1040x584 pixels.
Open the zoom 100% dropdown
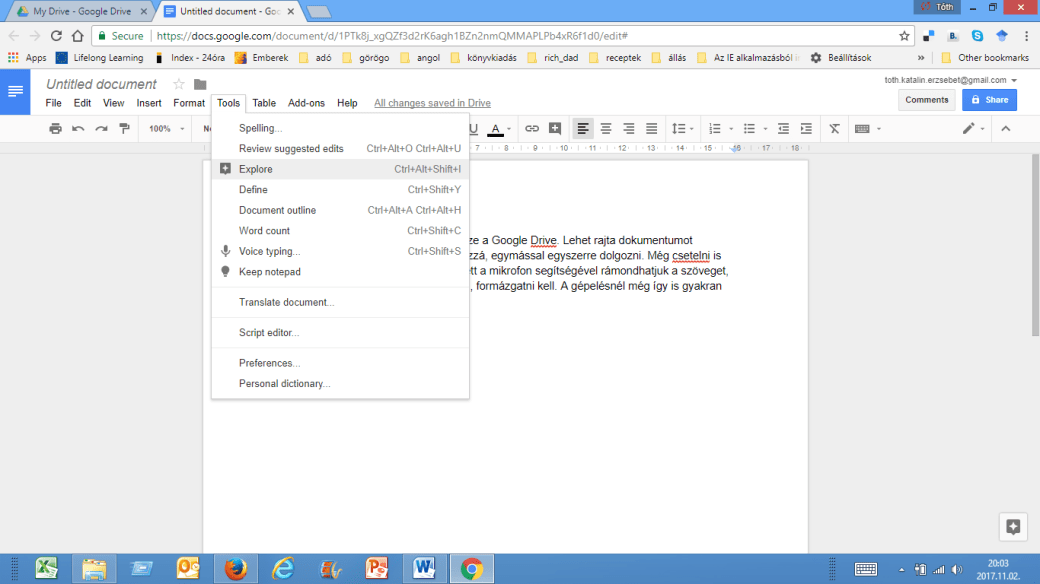165,129
